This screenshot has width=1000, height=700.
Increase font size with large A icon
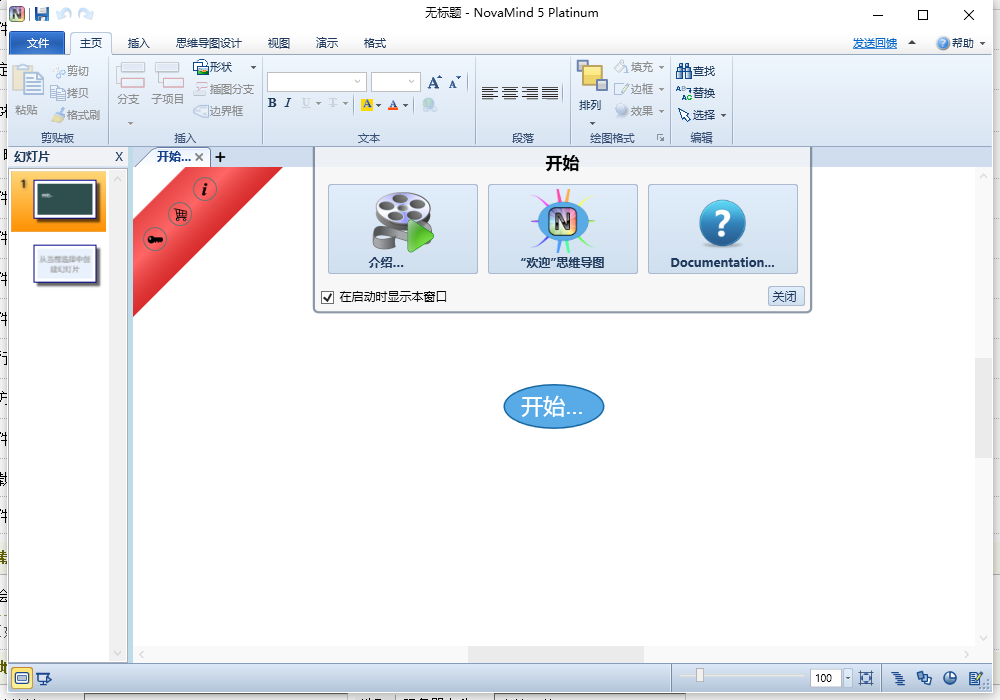[x=434, y=82]
